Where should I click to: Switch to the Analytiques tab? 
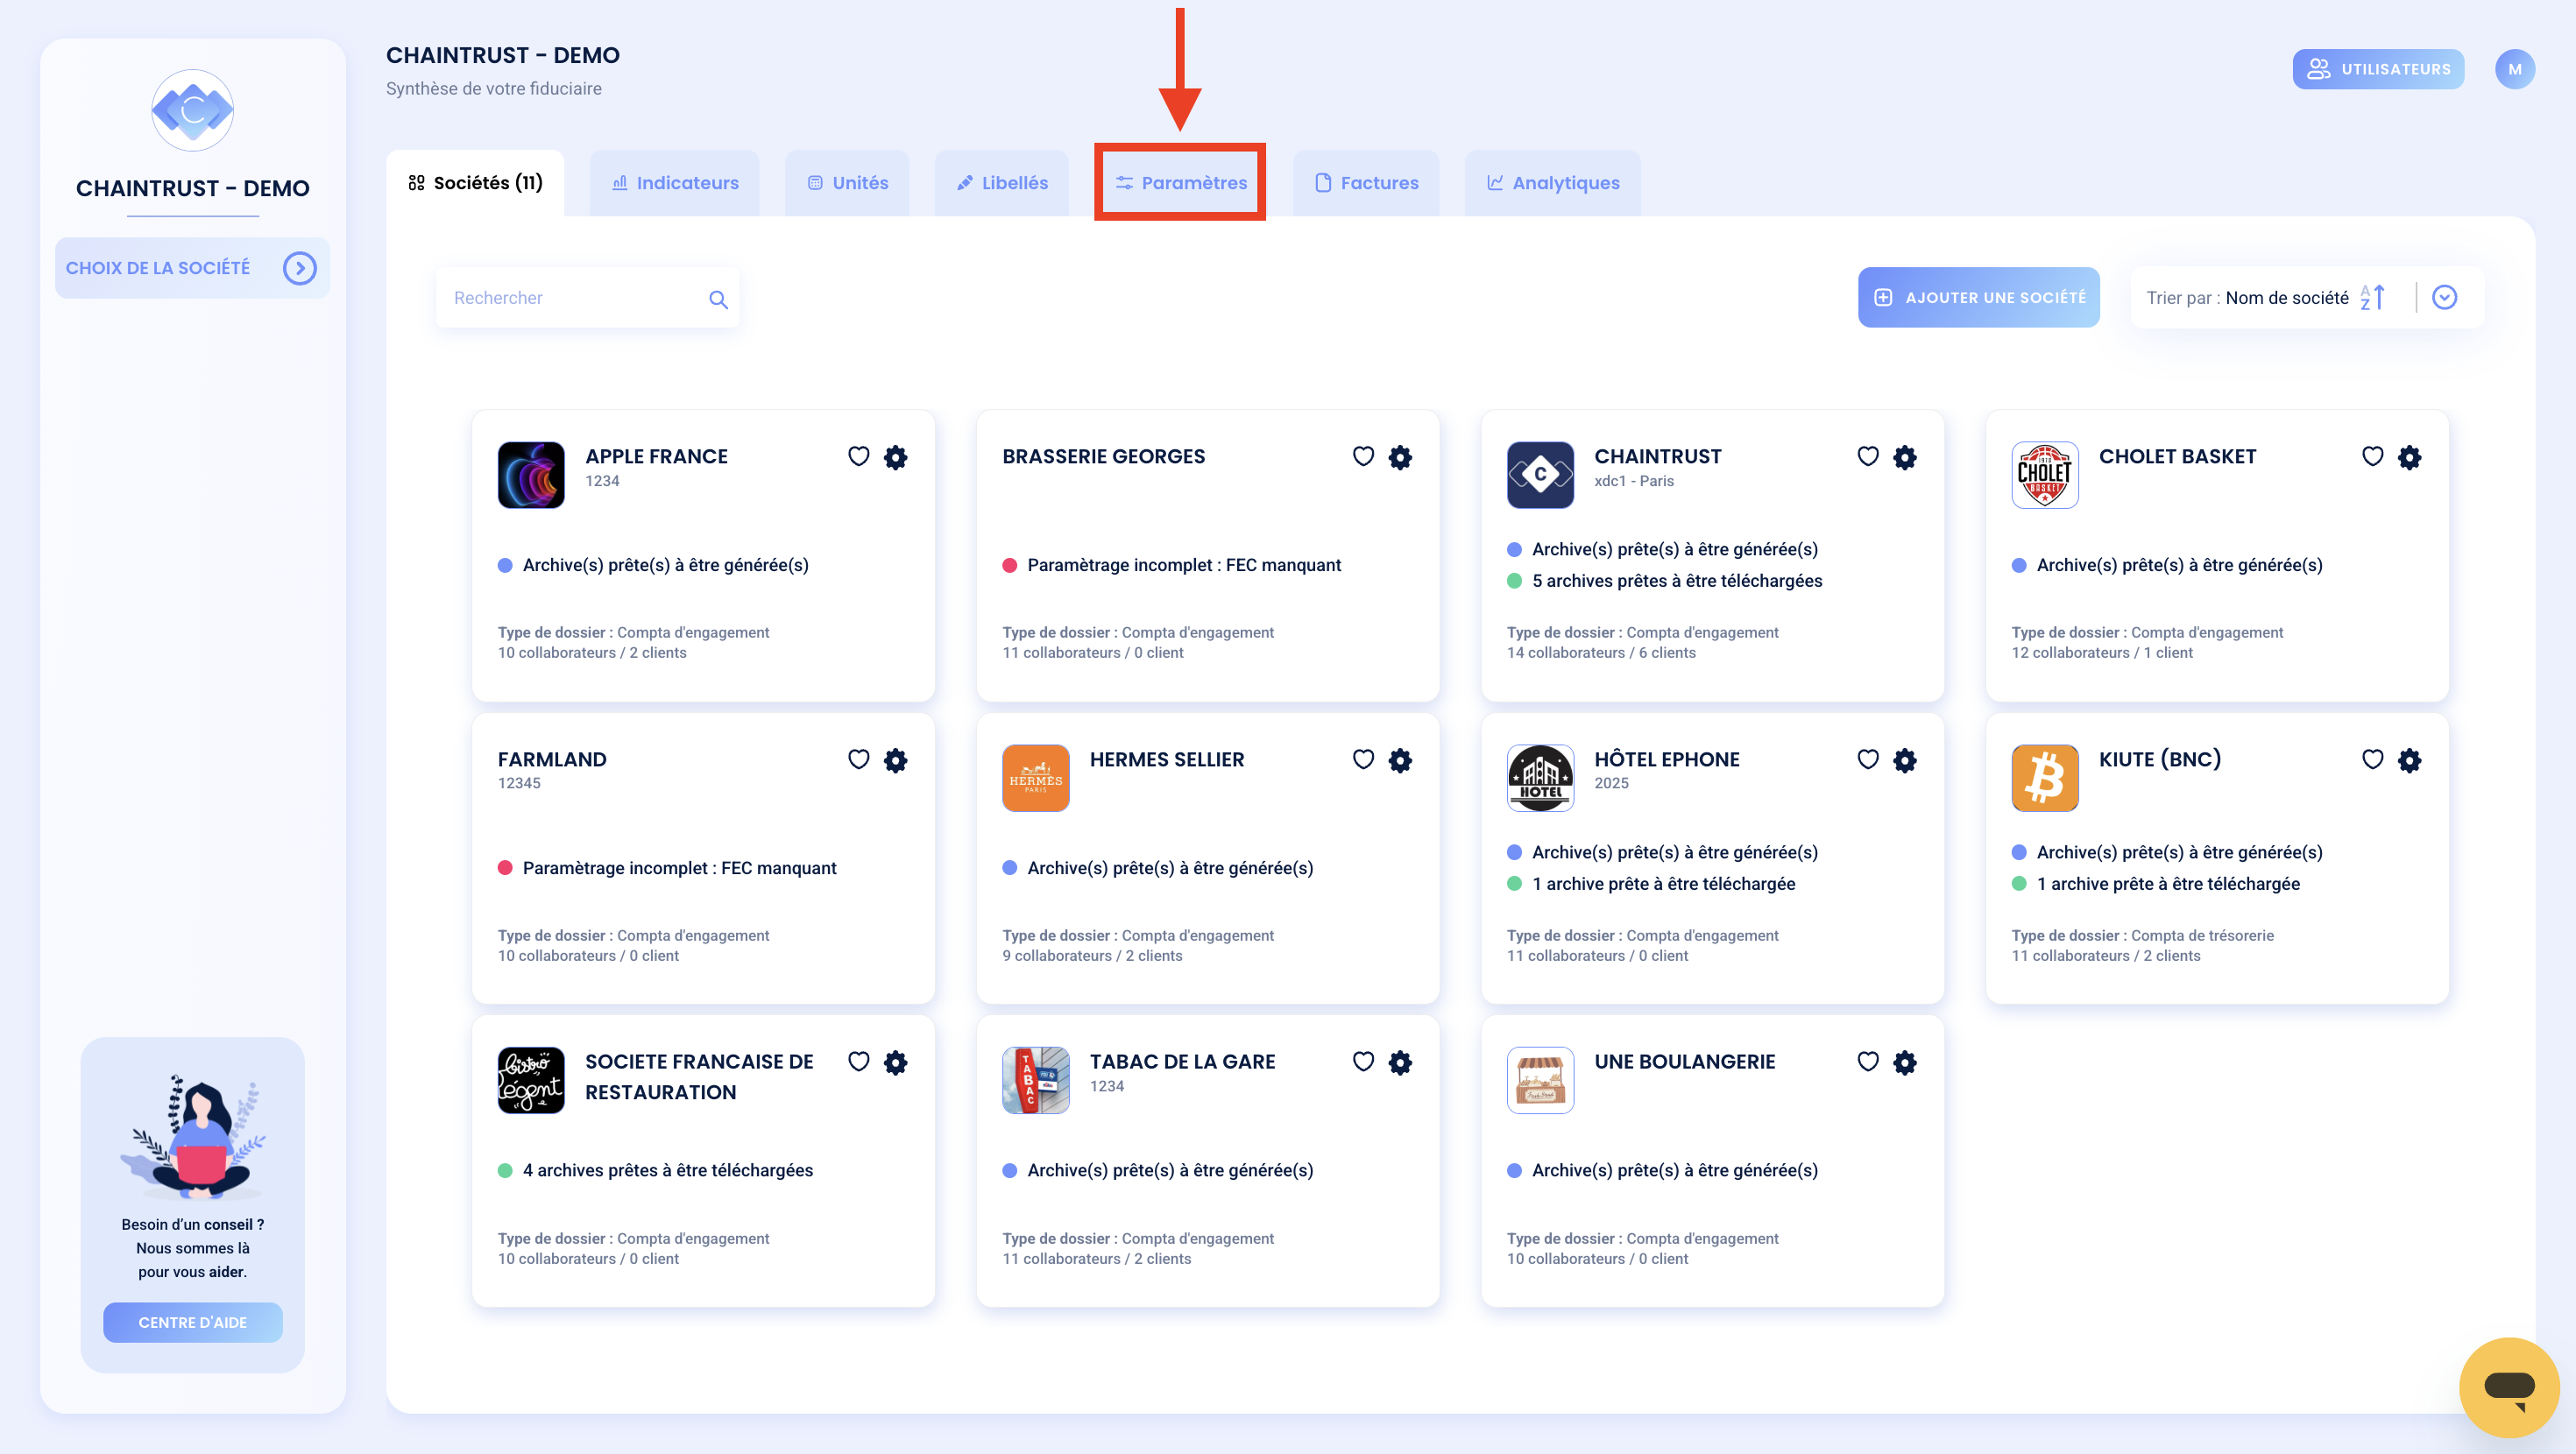(x=1552, y=183)
